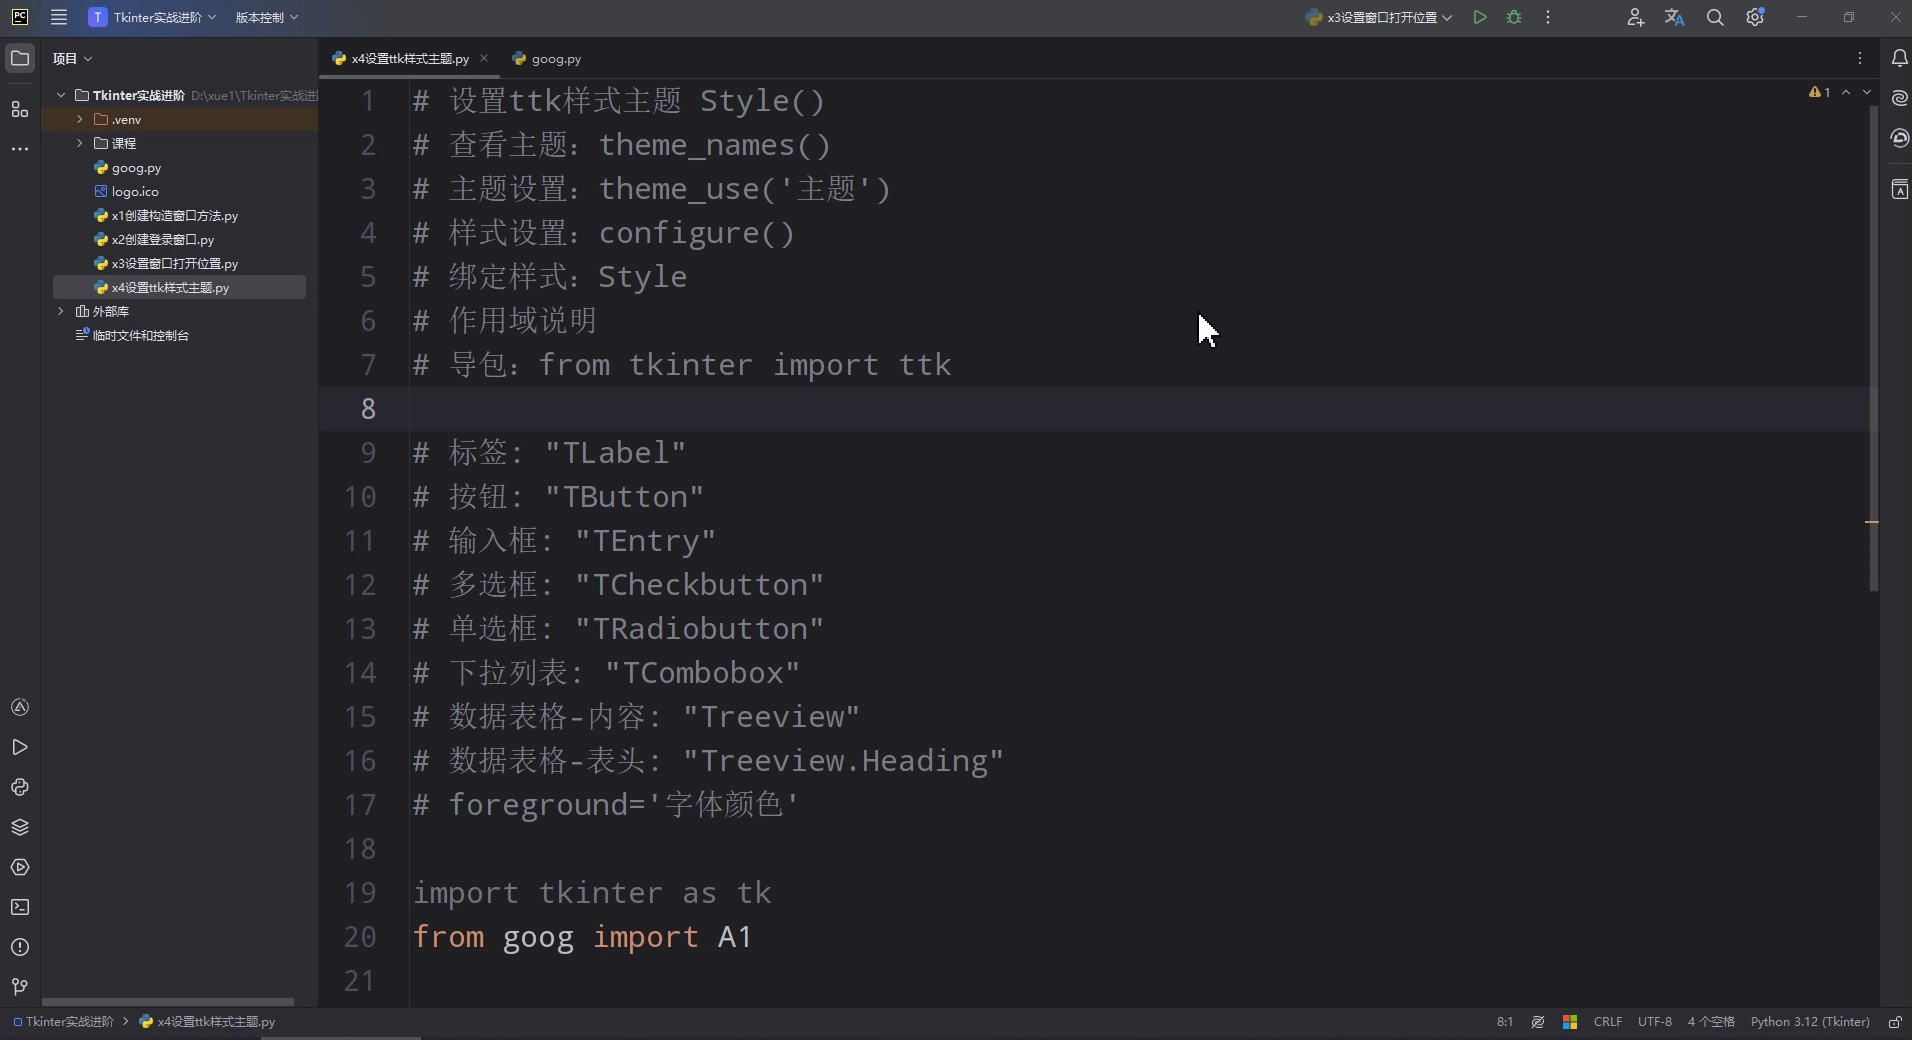Open the IDE settings gear icon
The width and height of the screenshot is (1912, 1040).
(x=1755, y=18)
